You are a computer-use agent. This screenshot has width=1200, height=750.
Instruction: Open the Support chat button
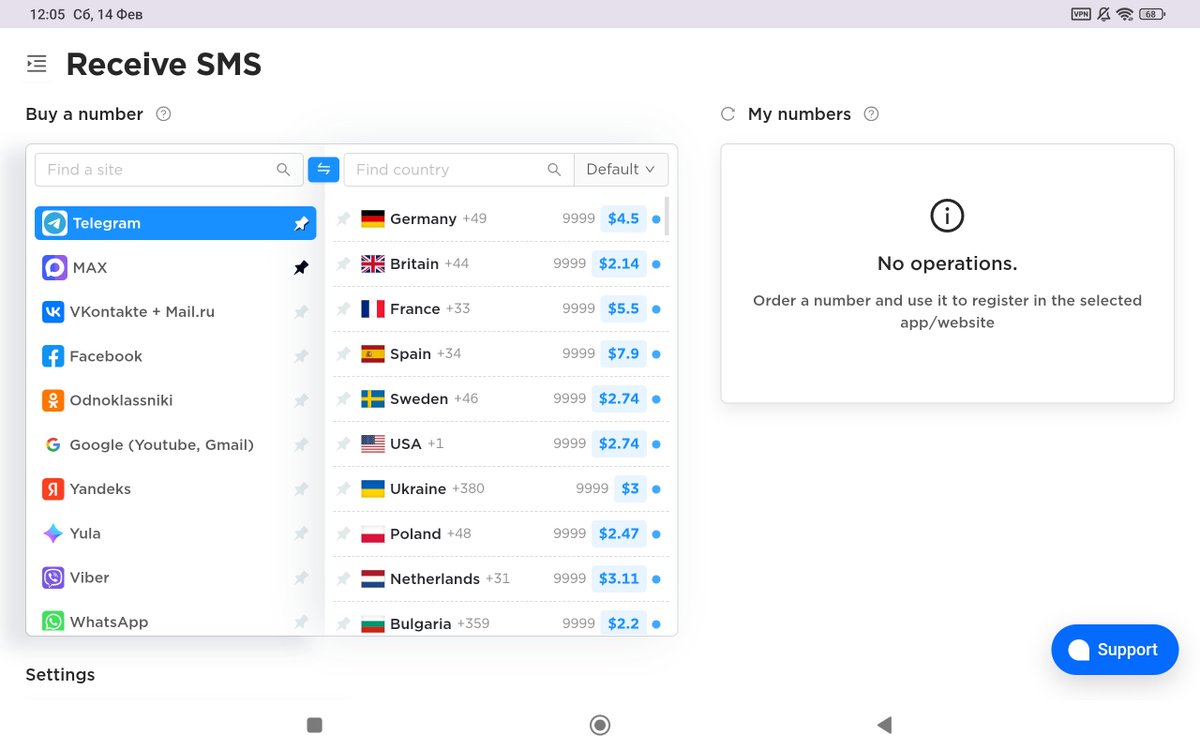(x=1115, y=650)
